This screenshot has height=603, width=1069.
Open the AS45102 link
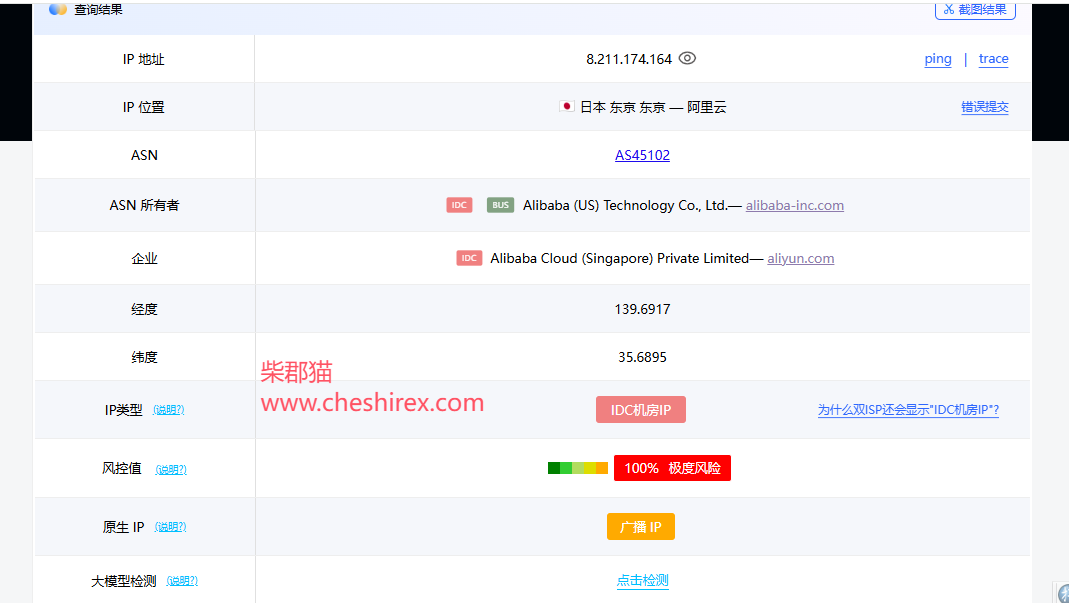642,155
